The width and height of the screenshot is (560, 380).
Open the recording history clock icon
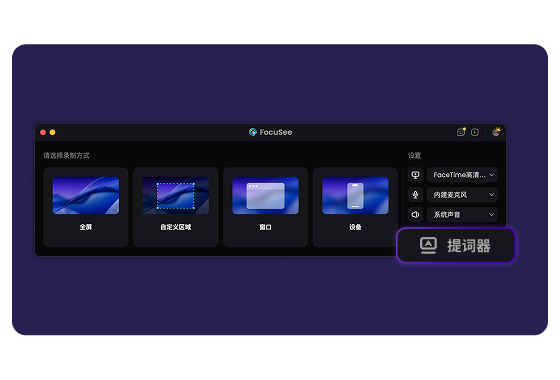pyautogui.click(x=475, y=132)
